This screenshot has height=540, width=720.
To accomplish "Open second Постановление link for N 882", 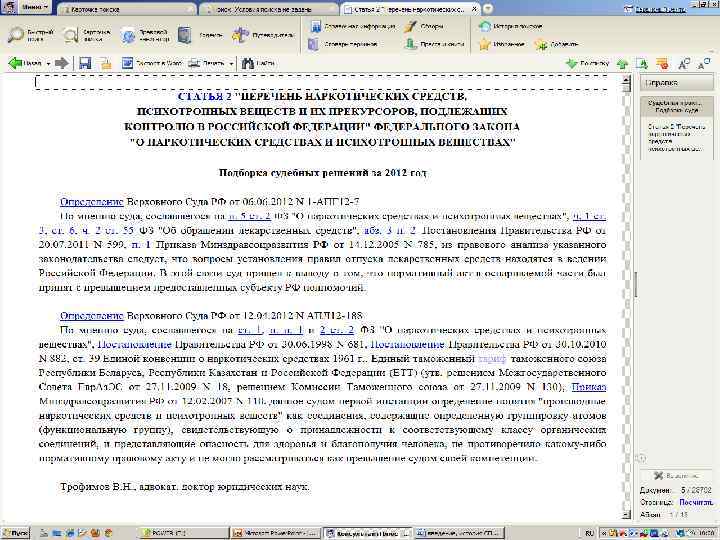I will tap(407, 344).
